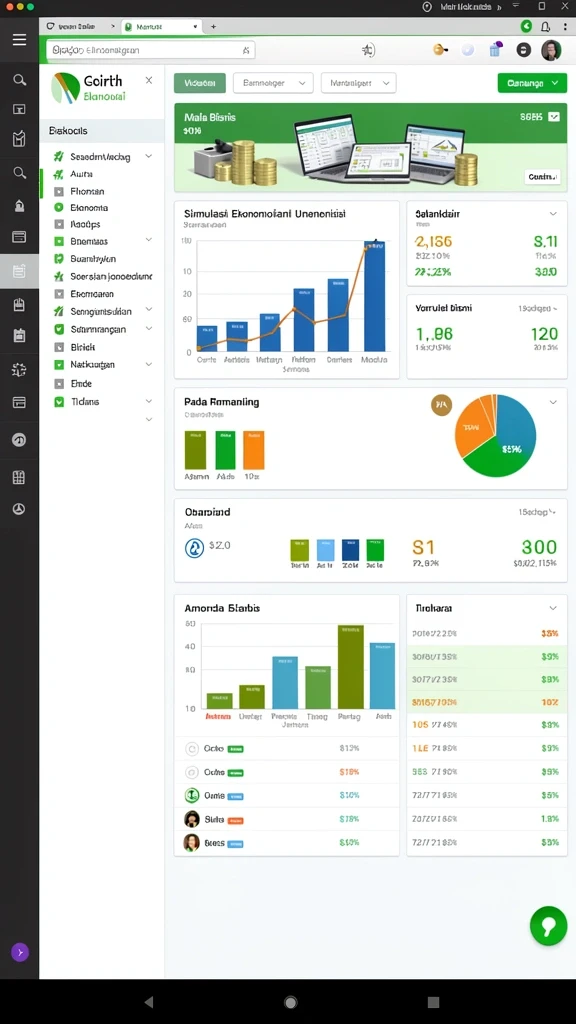
Task: Collapse the Tirohara panel chevron
Action: pyautogui.click(x=552, y=608)
